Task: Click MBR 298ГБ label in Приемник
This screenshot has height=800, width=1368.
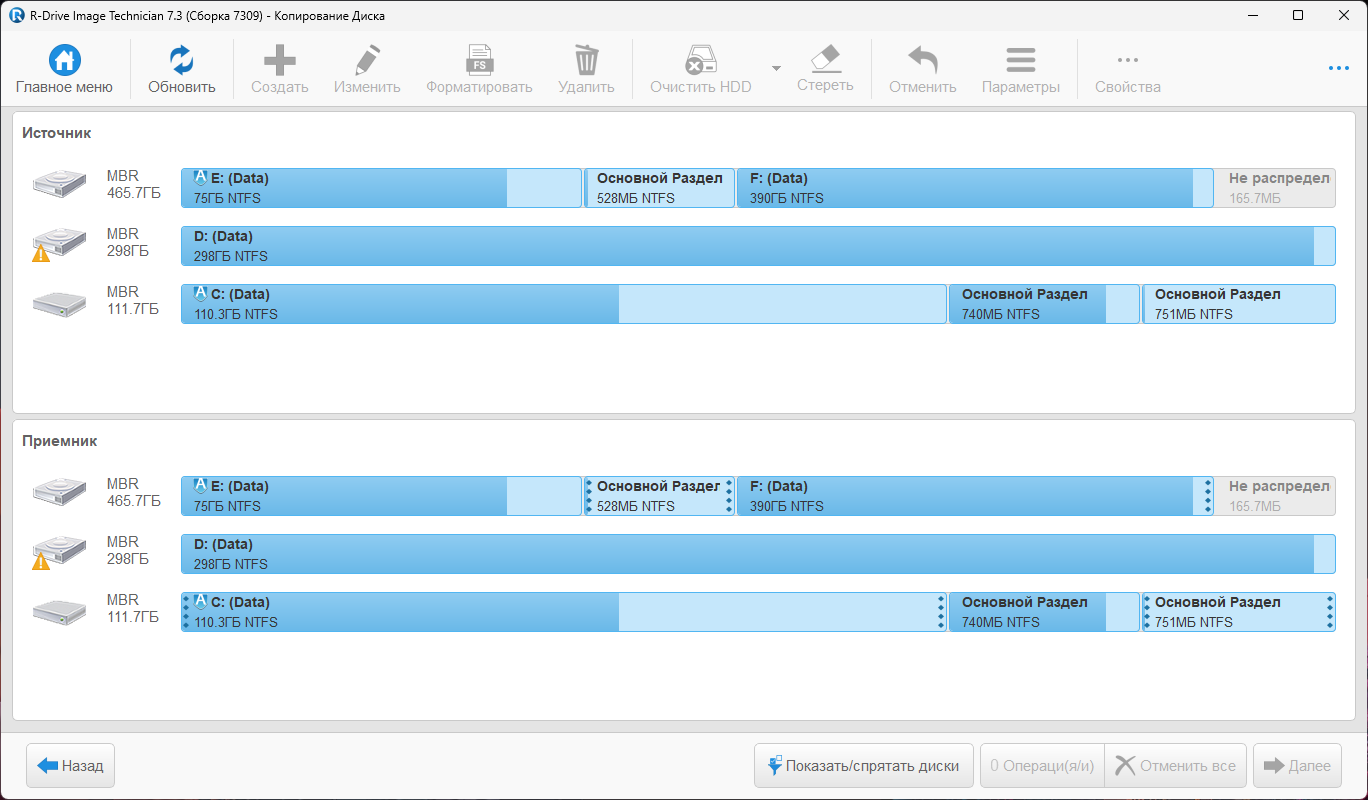Action: pos(128,551)
